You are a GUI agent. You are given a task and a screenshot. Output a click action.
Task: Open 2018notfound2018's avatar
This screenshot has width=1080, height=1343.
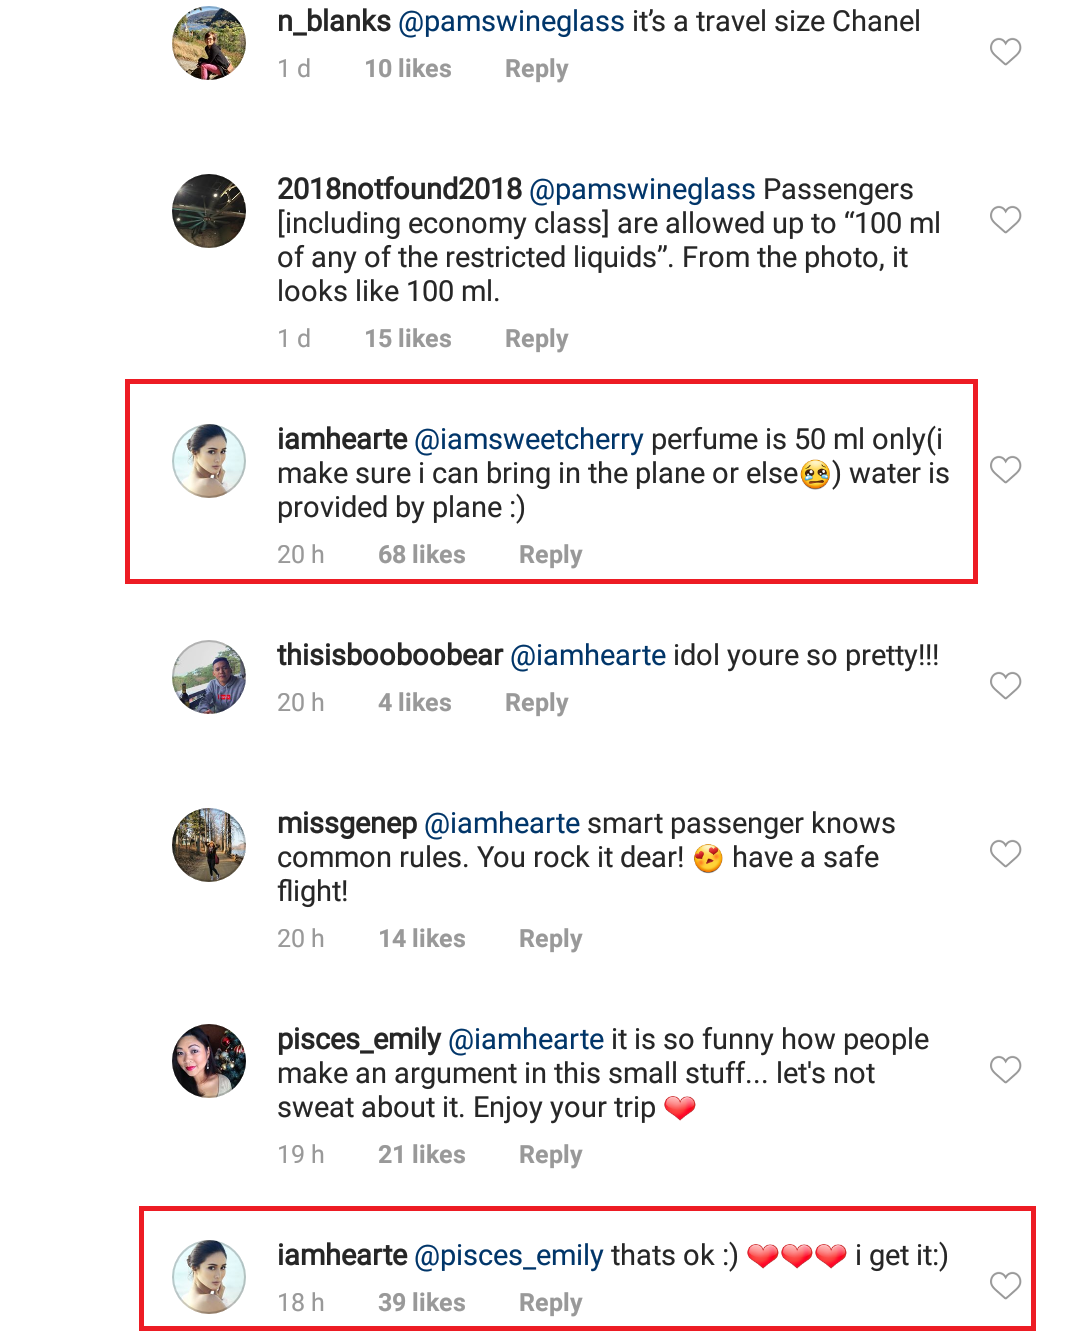(209, 211)
